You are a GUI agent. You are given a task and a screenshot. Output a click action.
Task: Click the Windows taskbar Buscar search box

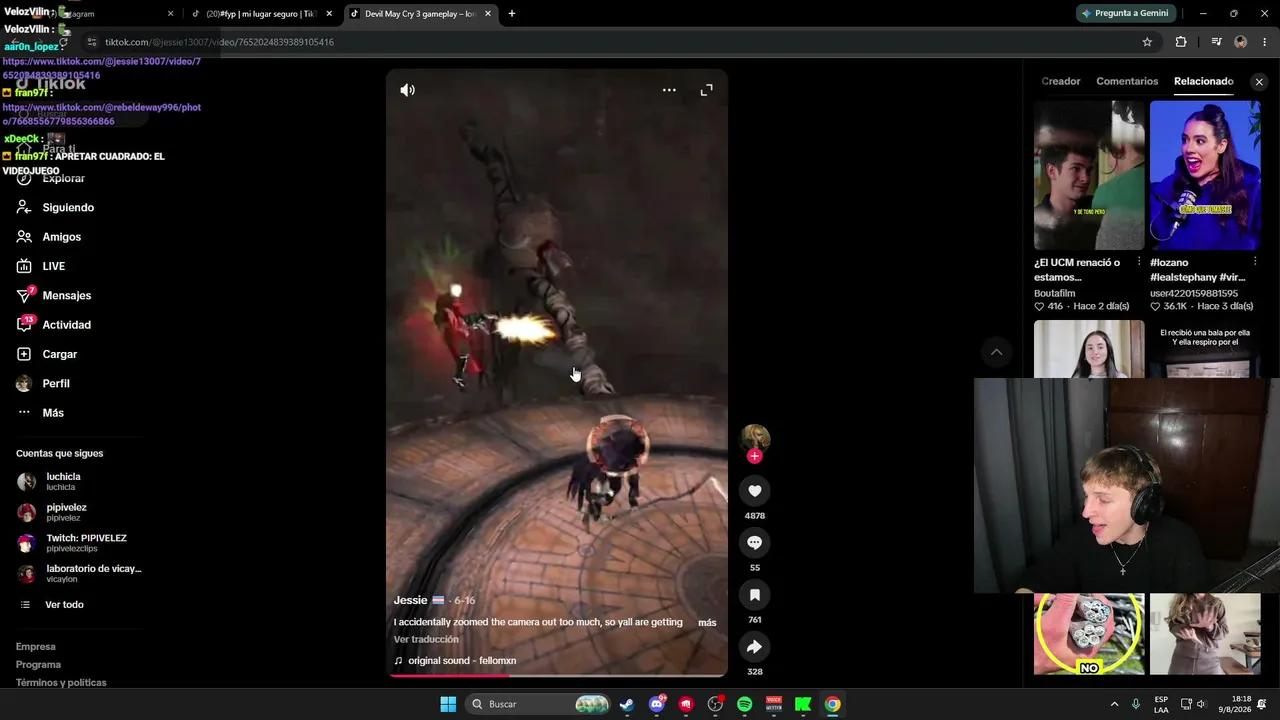pos(539,704)
